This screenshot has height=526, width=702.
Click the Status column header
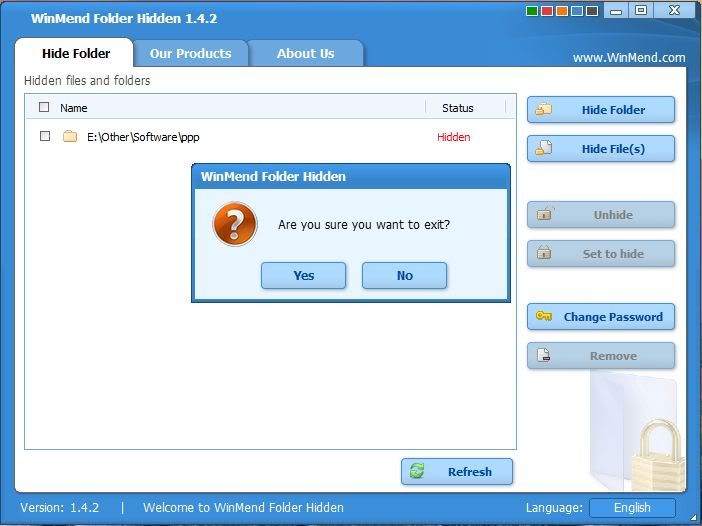tap(457, 108)
